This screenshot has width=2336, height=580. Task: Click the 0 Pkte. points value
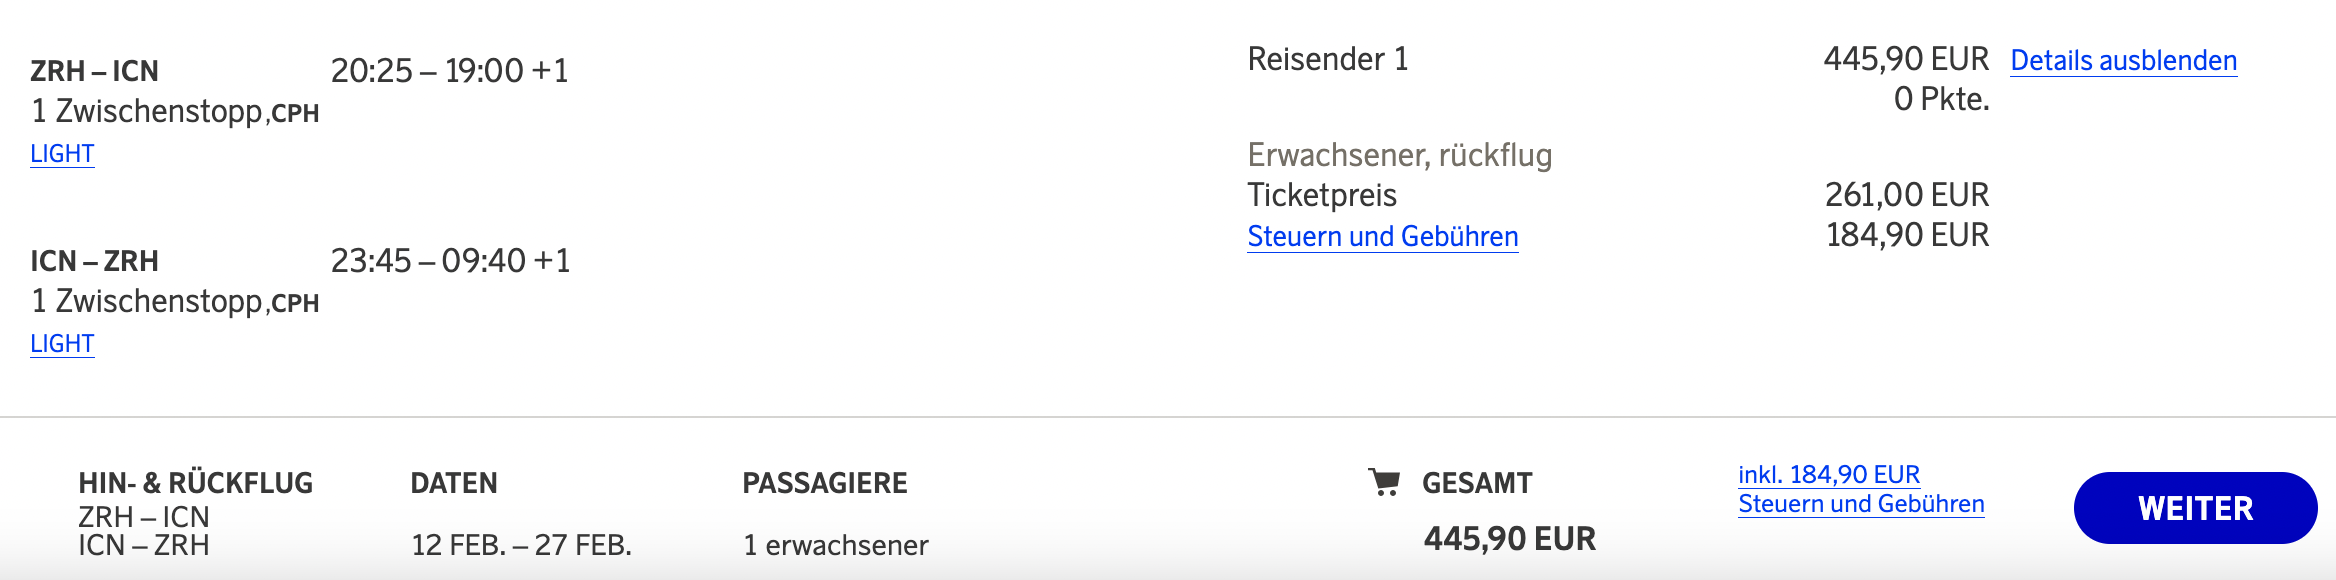[1941, 100]
